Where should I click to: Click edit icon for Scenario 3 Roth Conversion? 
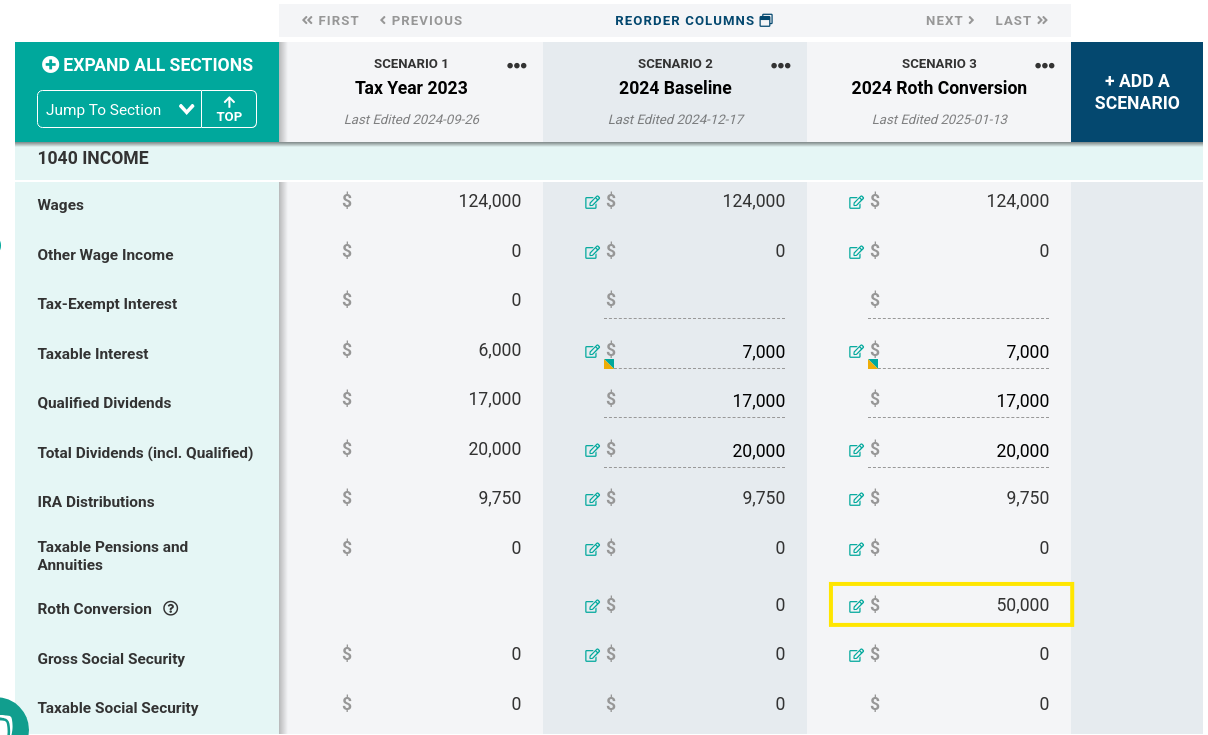pyautogui.click(x=856, y=606)
